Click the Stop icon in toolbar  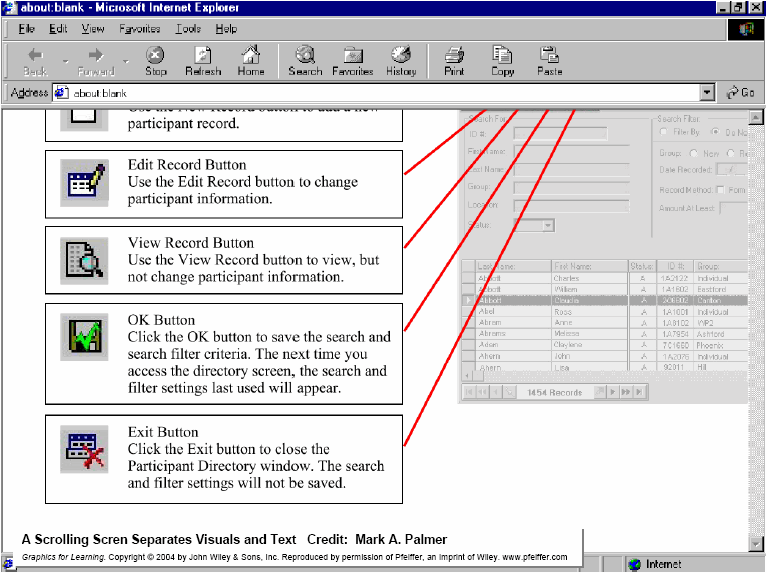coord(156,55)
